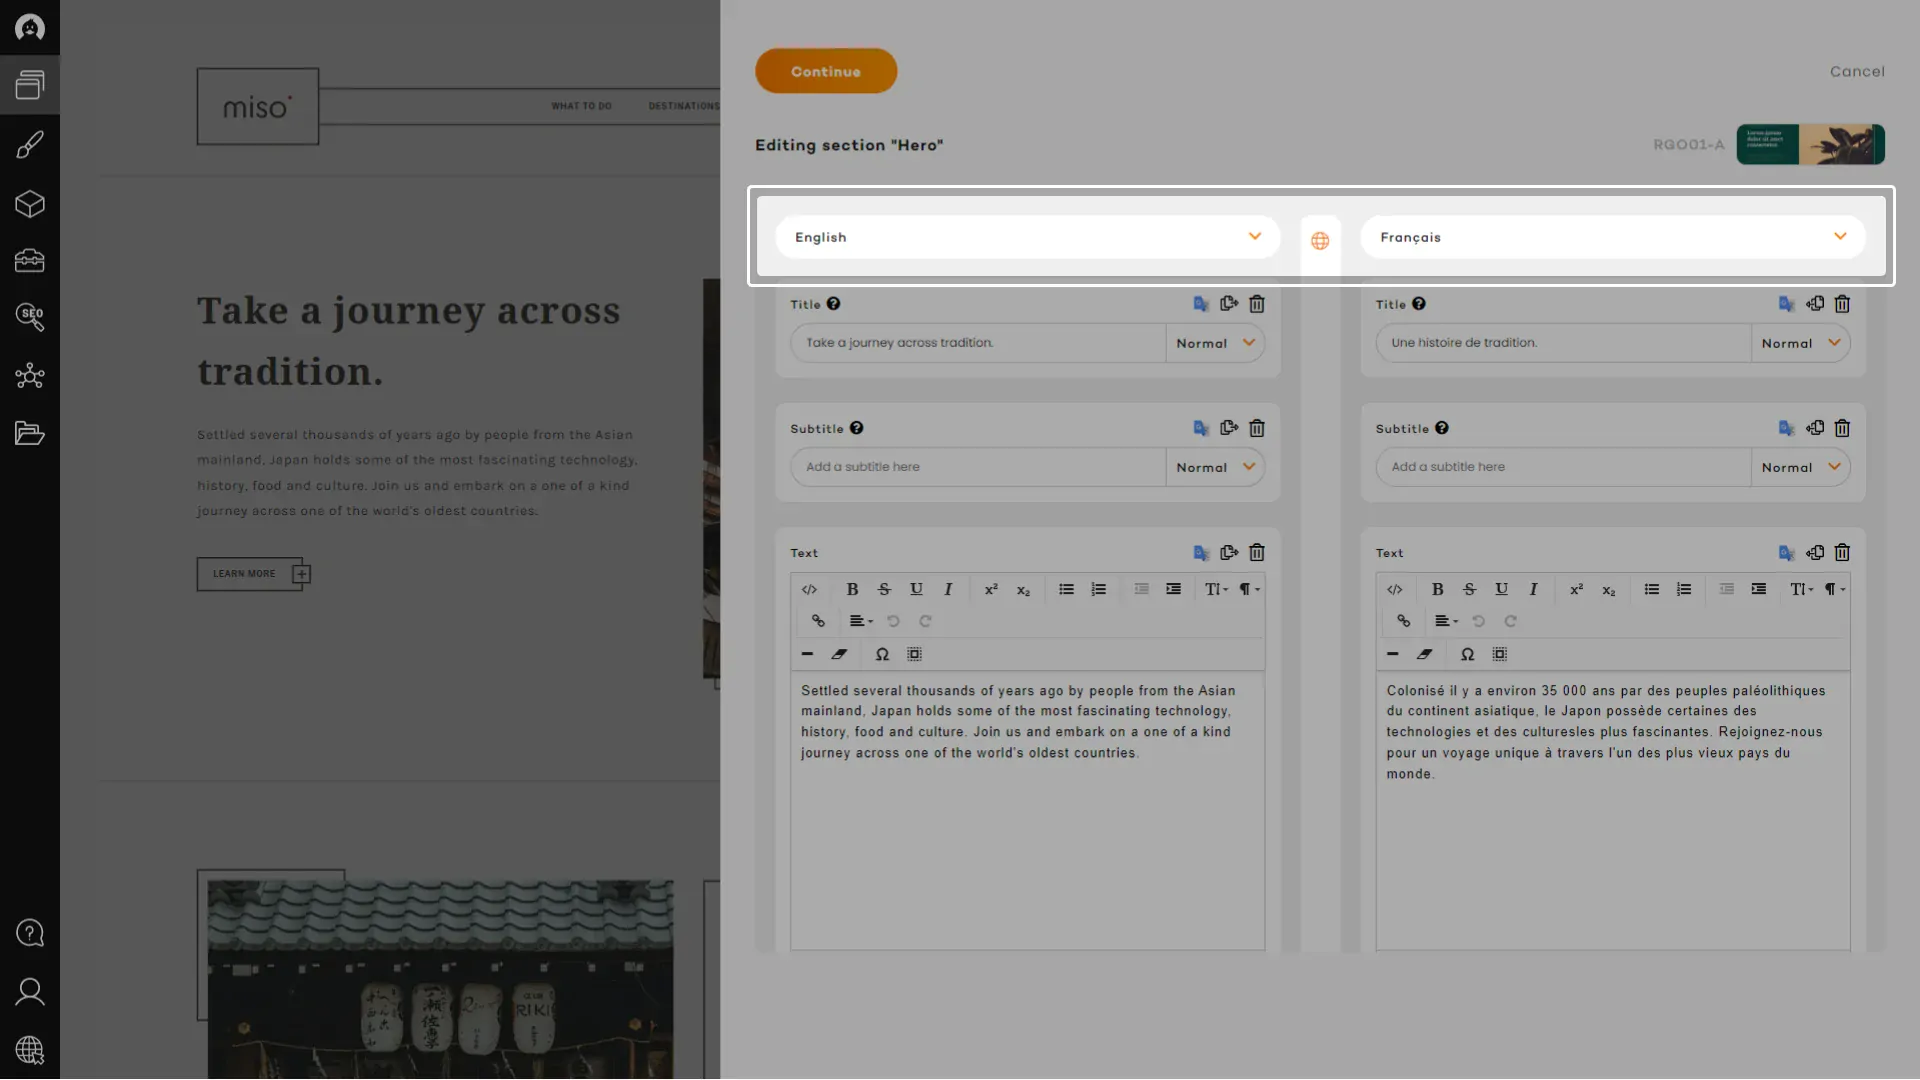Open the toolbox icon in left sidebar

(30, 261)
